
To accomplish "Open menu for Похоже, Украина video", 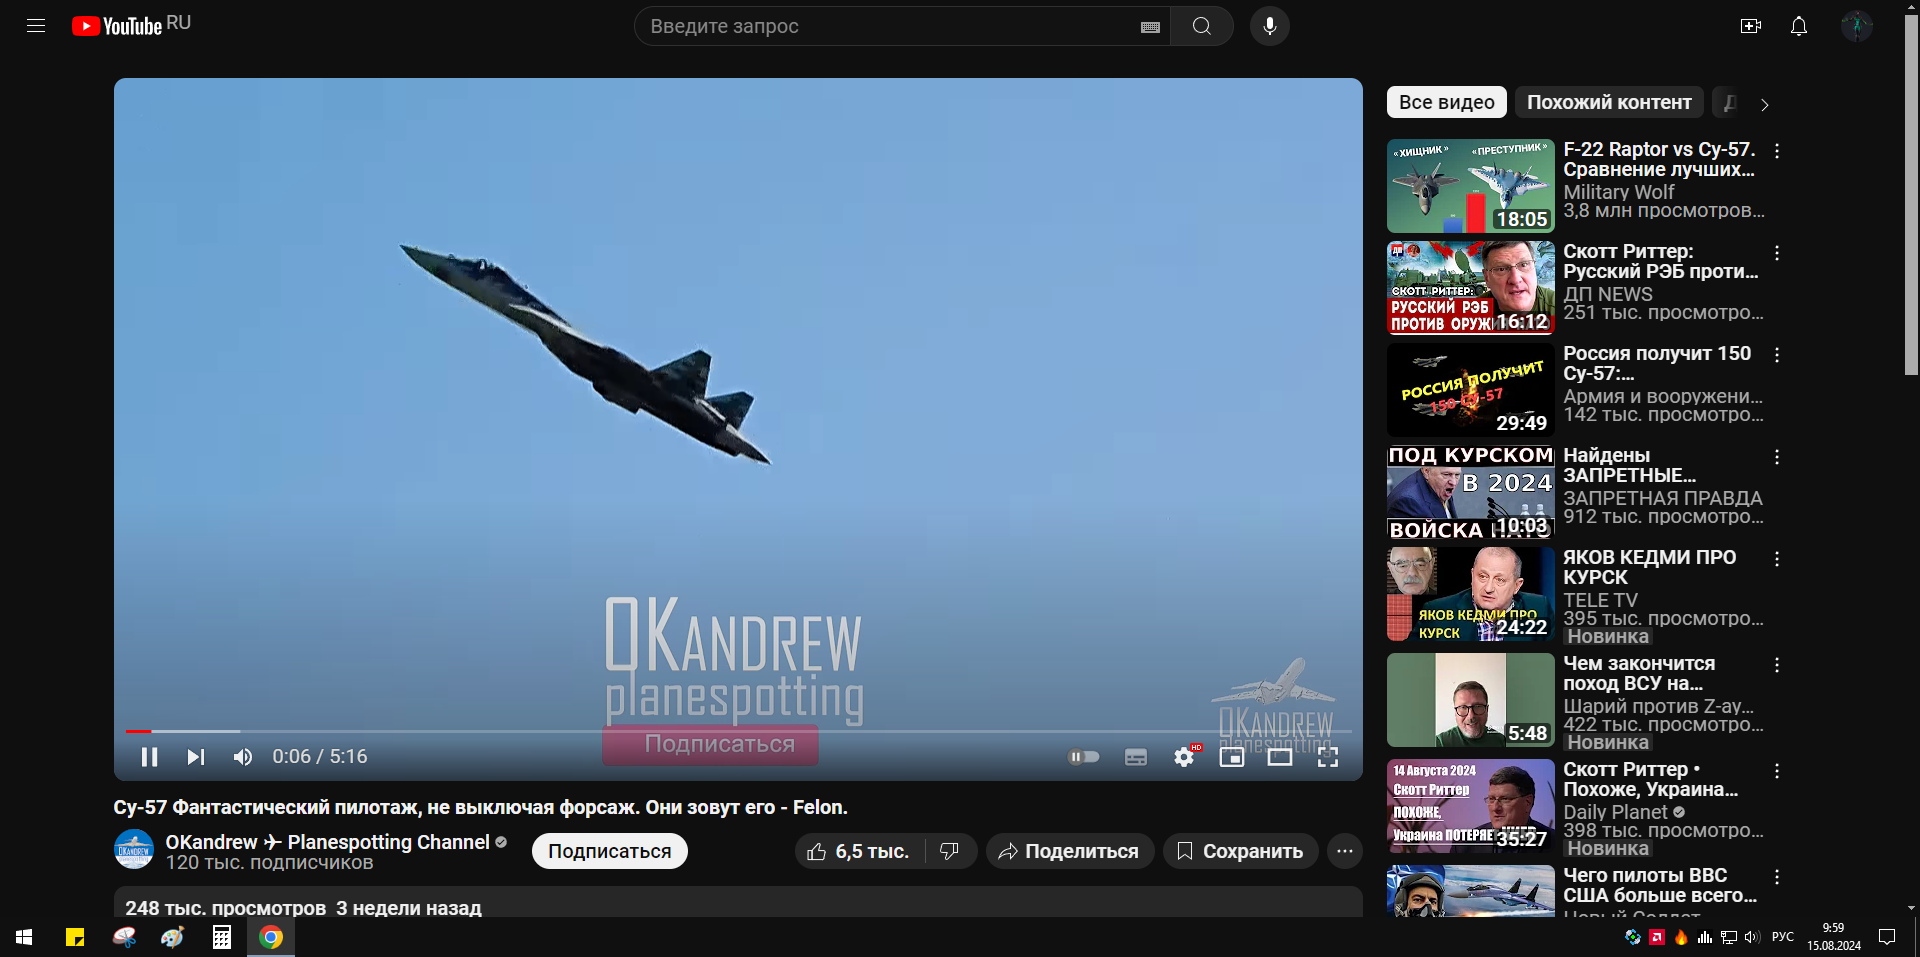I will pyautogui.click(x=1777, y=771).
